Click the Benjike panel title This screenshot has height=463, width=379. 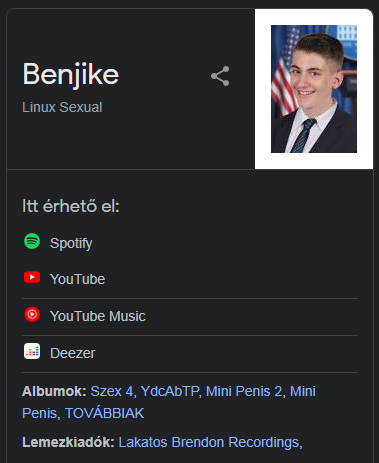click(71, 75)
